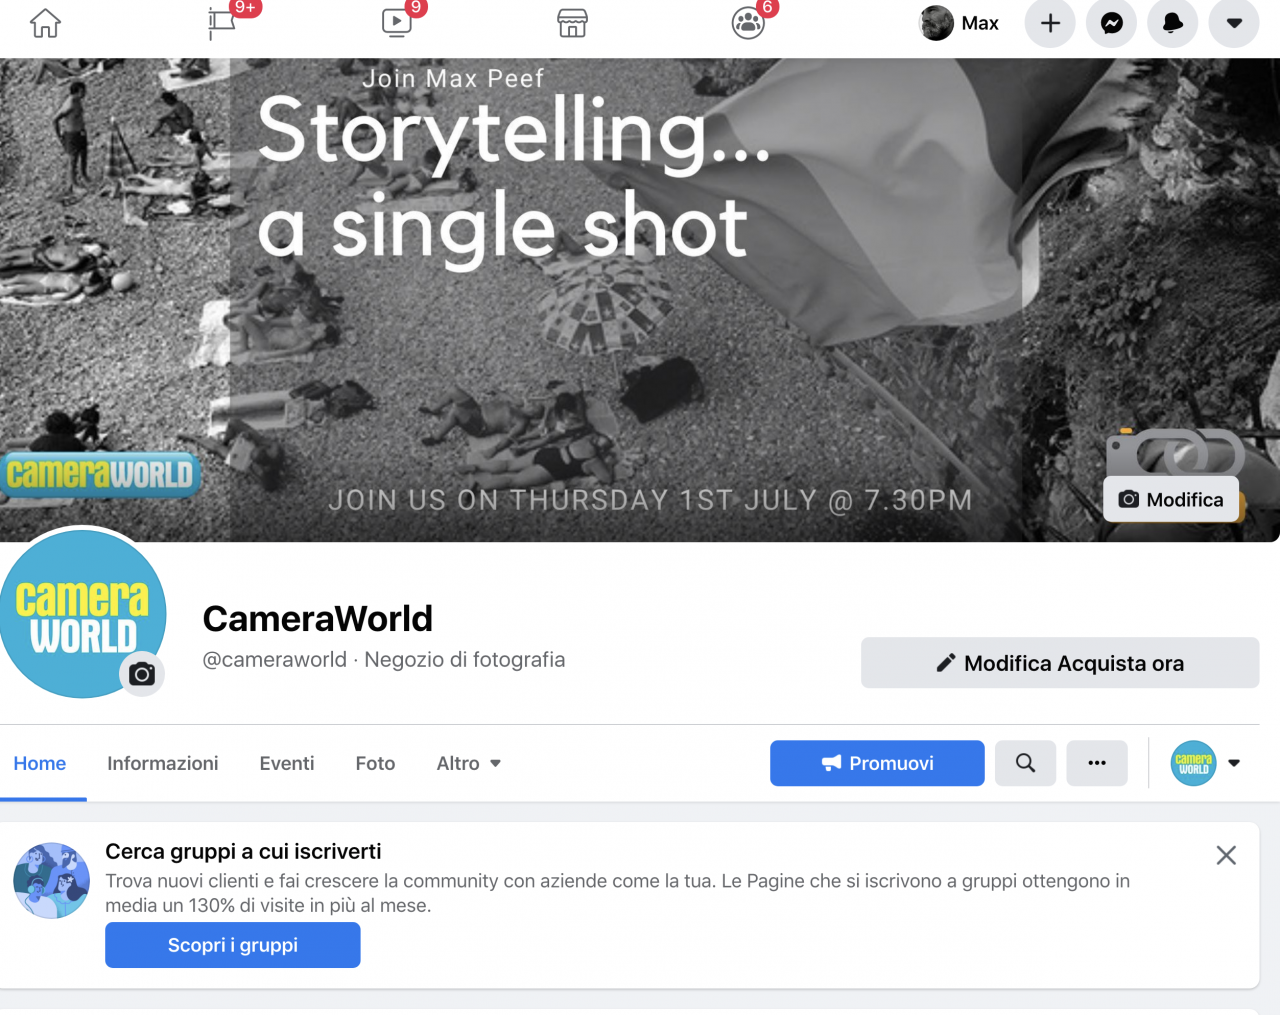Viewport: 1280px width, 1015px height.
Task: Click the @cameraworld username text
Action: [x=275, y=660]
